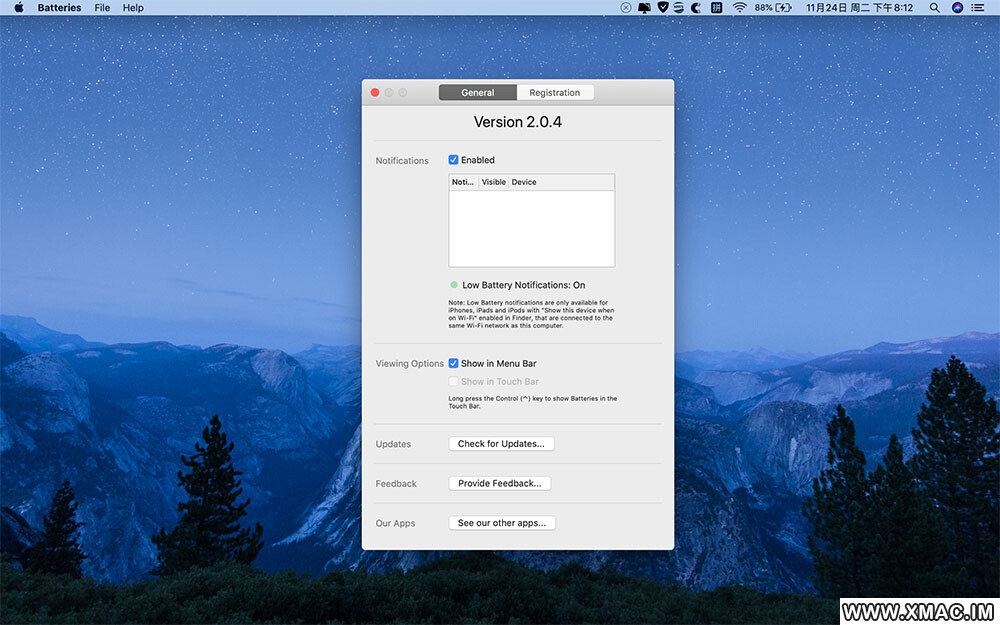Image resolution: width=1000 pixels, height=625 pixels.
Task: Sort by the Device column header
Action: 561,182
